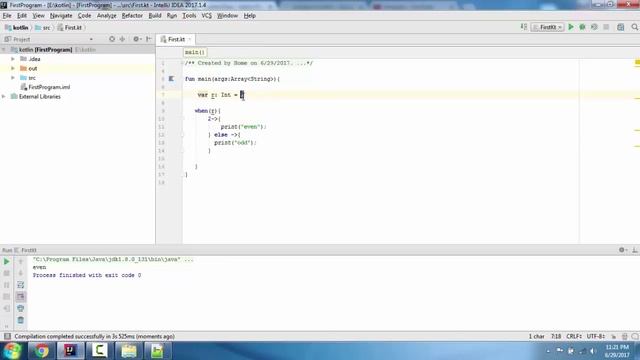
Task: Switch to the First.kt editor tab
Action: click(x=176, y=39)
